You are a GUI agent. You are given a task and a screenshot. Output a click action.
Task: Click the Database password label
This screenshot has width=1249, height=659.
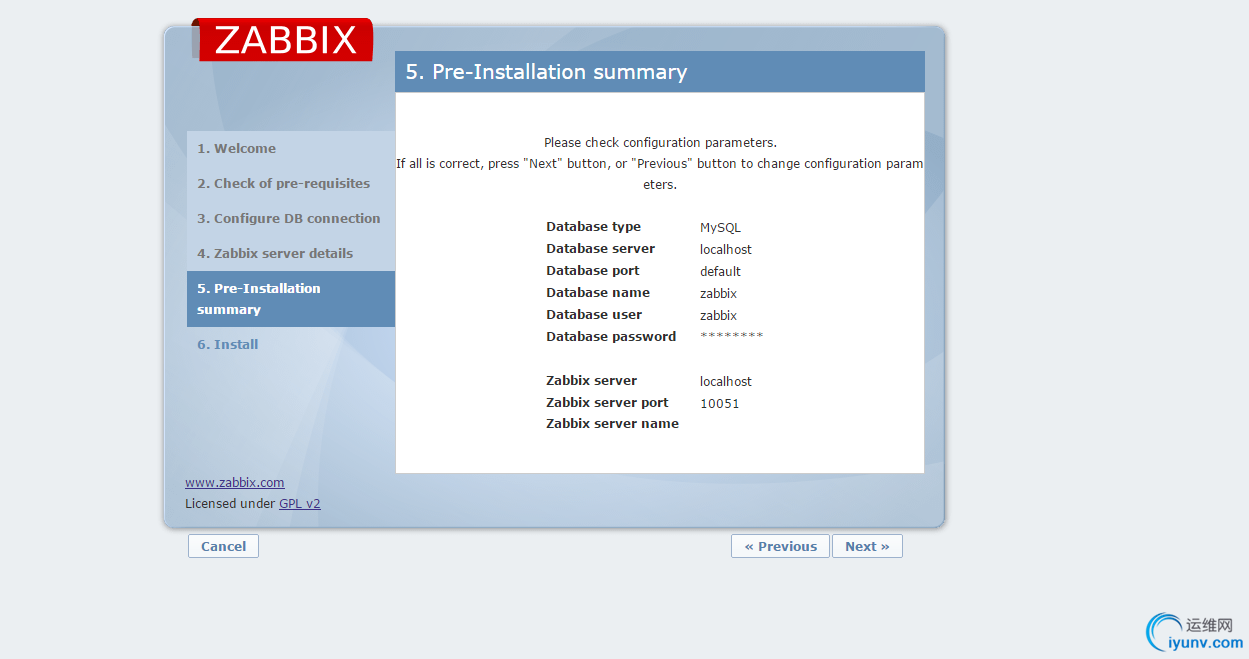click(611, 337)
